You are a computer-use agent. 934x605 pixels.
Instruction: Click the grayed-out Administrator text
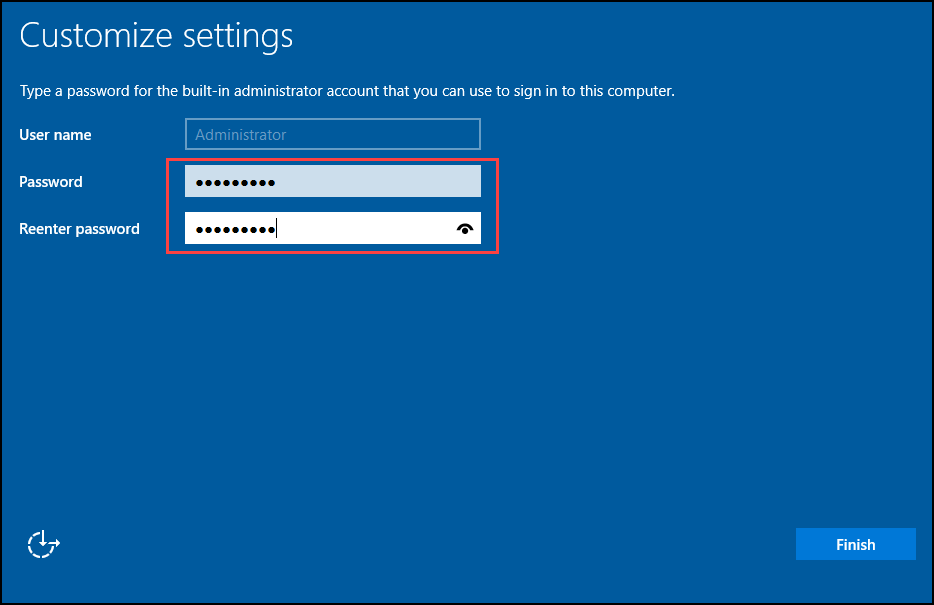[x=241, y=135]
